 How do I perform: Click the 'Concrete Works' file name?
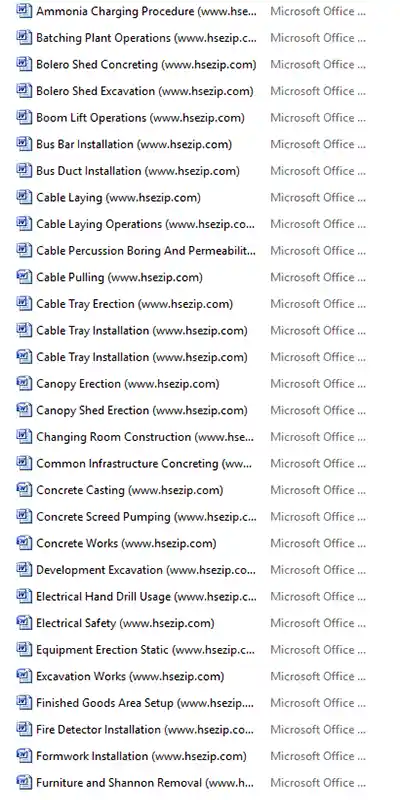(126, 543)
